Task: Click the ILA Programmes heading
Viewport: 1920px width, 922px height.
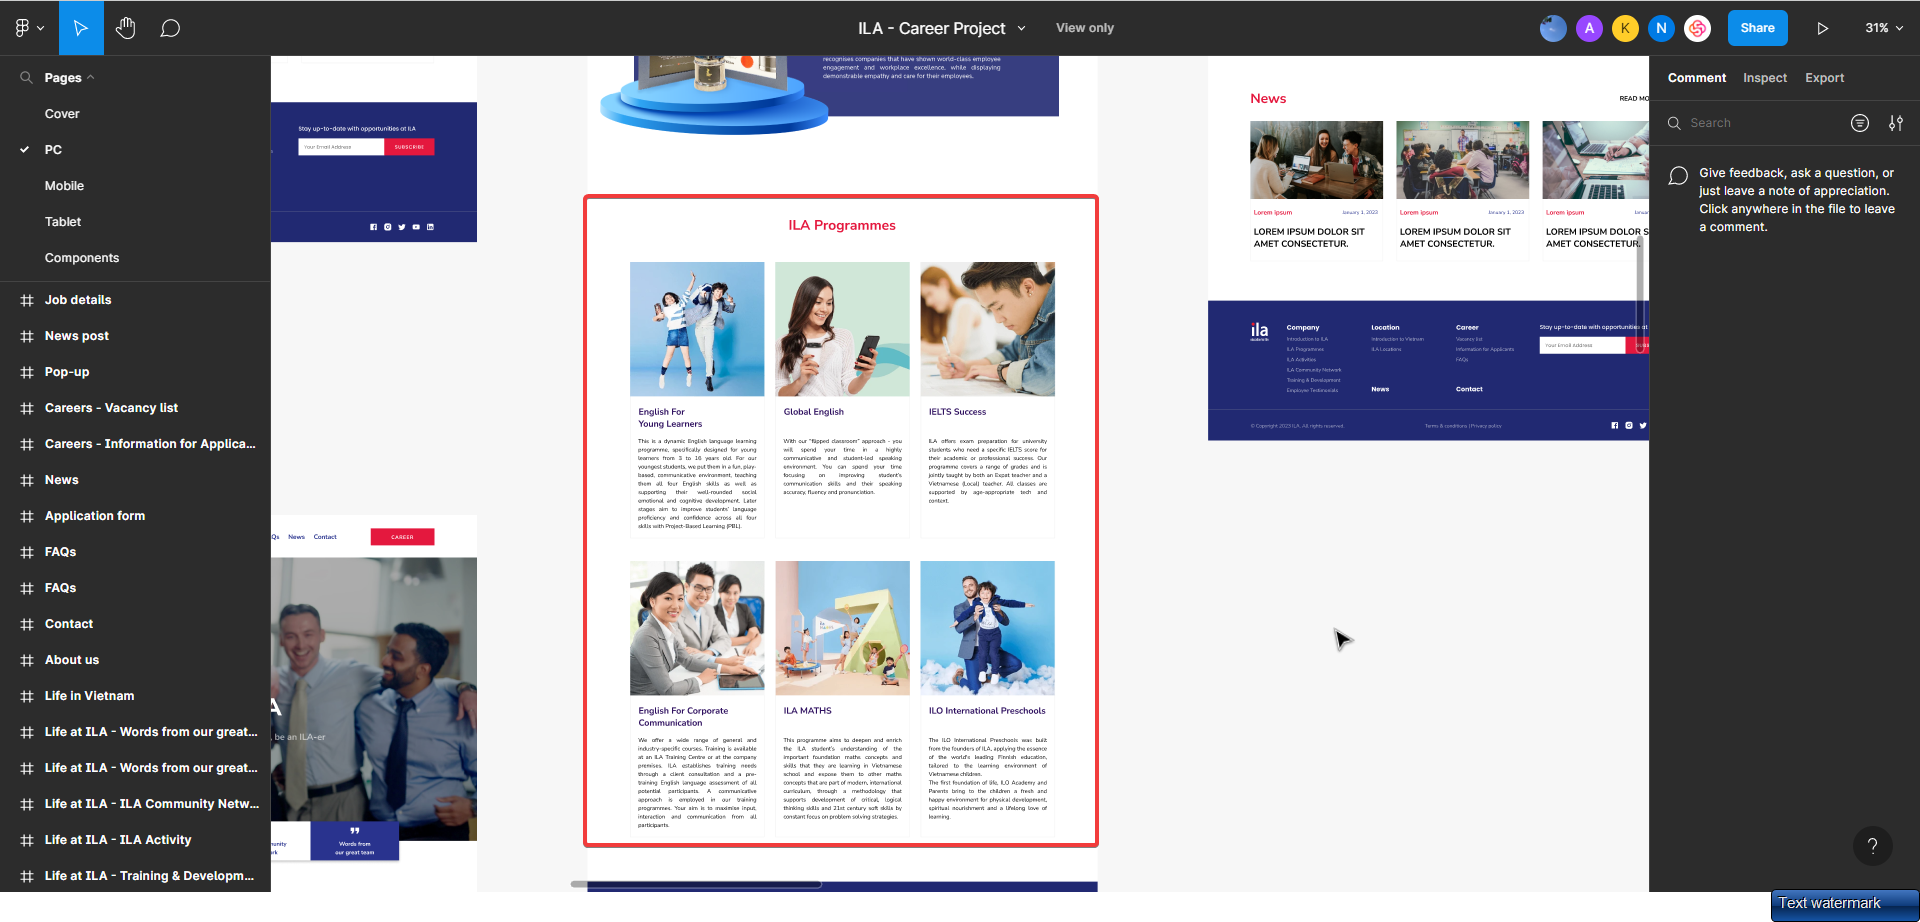Action: [842, 225]
